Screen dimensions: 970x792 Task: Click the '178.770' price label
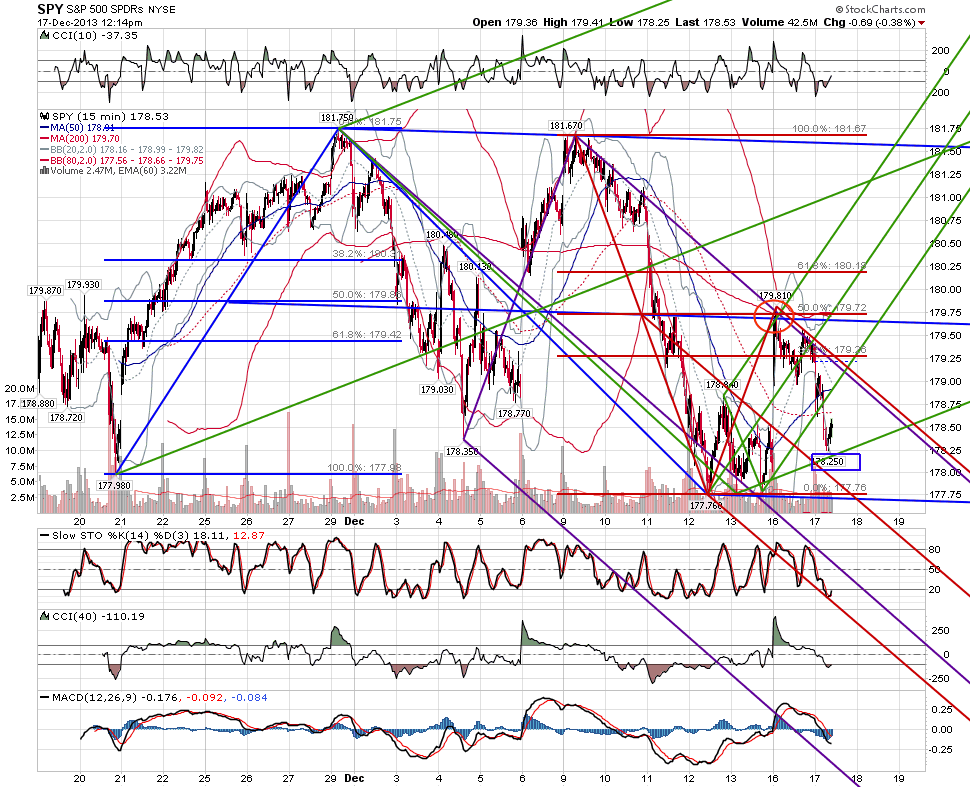click(x=514, y=413)
